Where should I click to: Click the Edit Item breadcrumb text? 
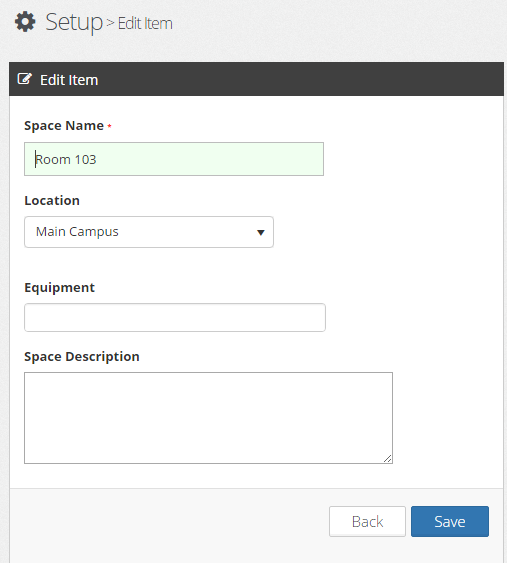(x=145, y=24)
